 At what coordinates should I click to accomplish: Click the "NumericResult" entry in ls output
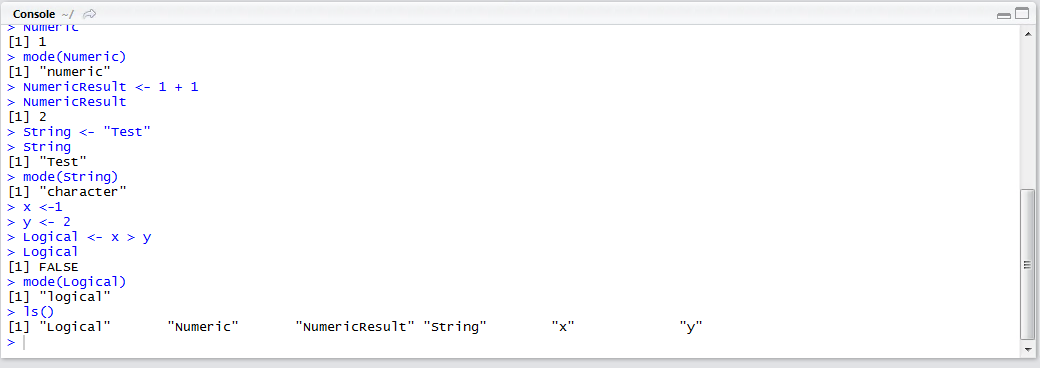[x=355, y=326]
